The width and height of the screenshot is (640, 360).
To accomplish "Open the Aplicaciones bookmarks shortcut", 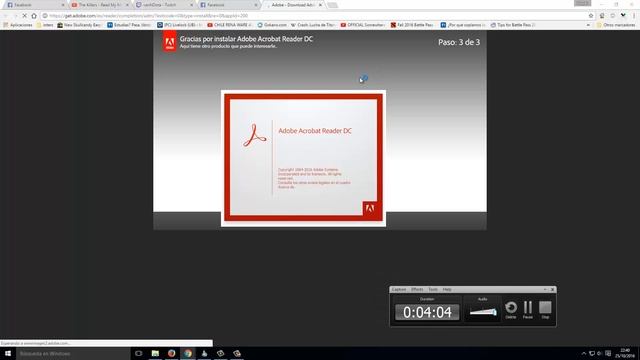I will tap(18, 25).
